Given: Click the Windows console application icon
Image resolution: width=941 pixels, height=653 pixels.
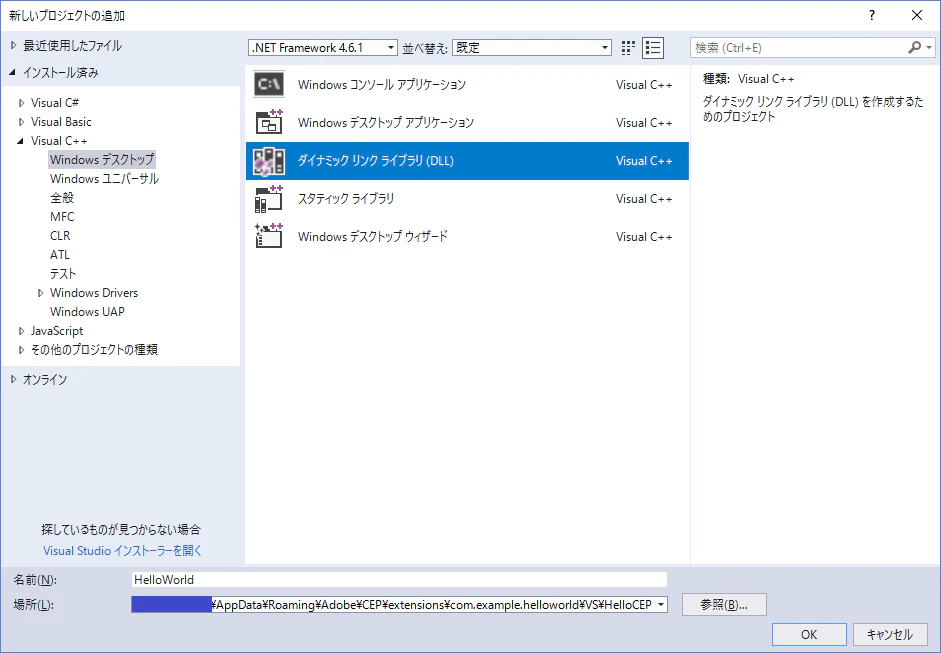Looking at the screenshot, I should tap(268, 85).
